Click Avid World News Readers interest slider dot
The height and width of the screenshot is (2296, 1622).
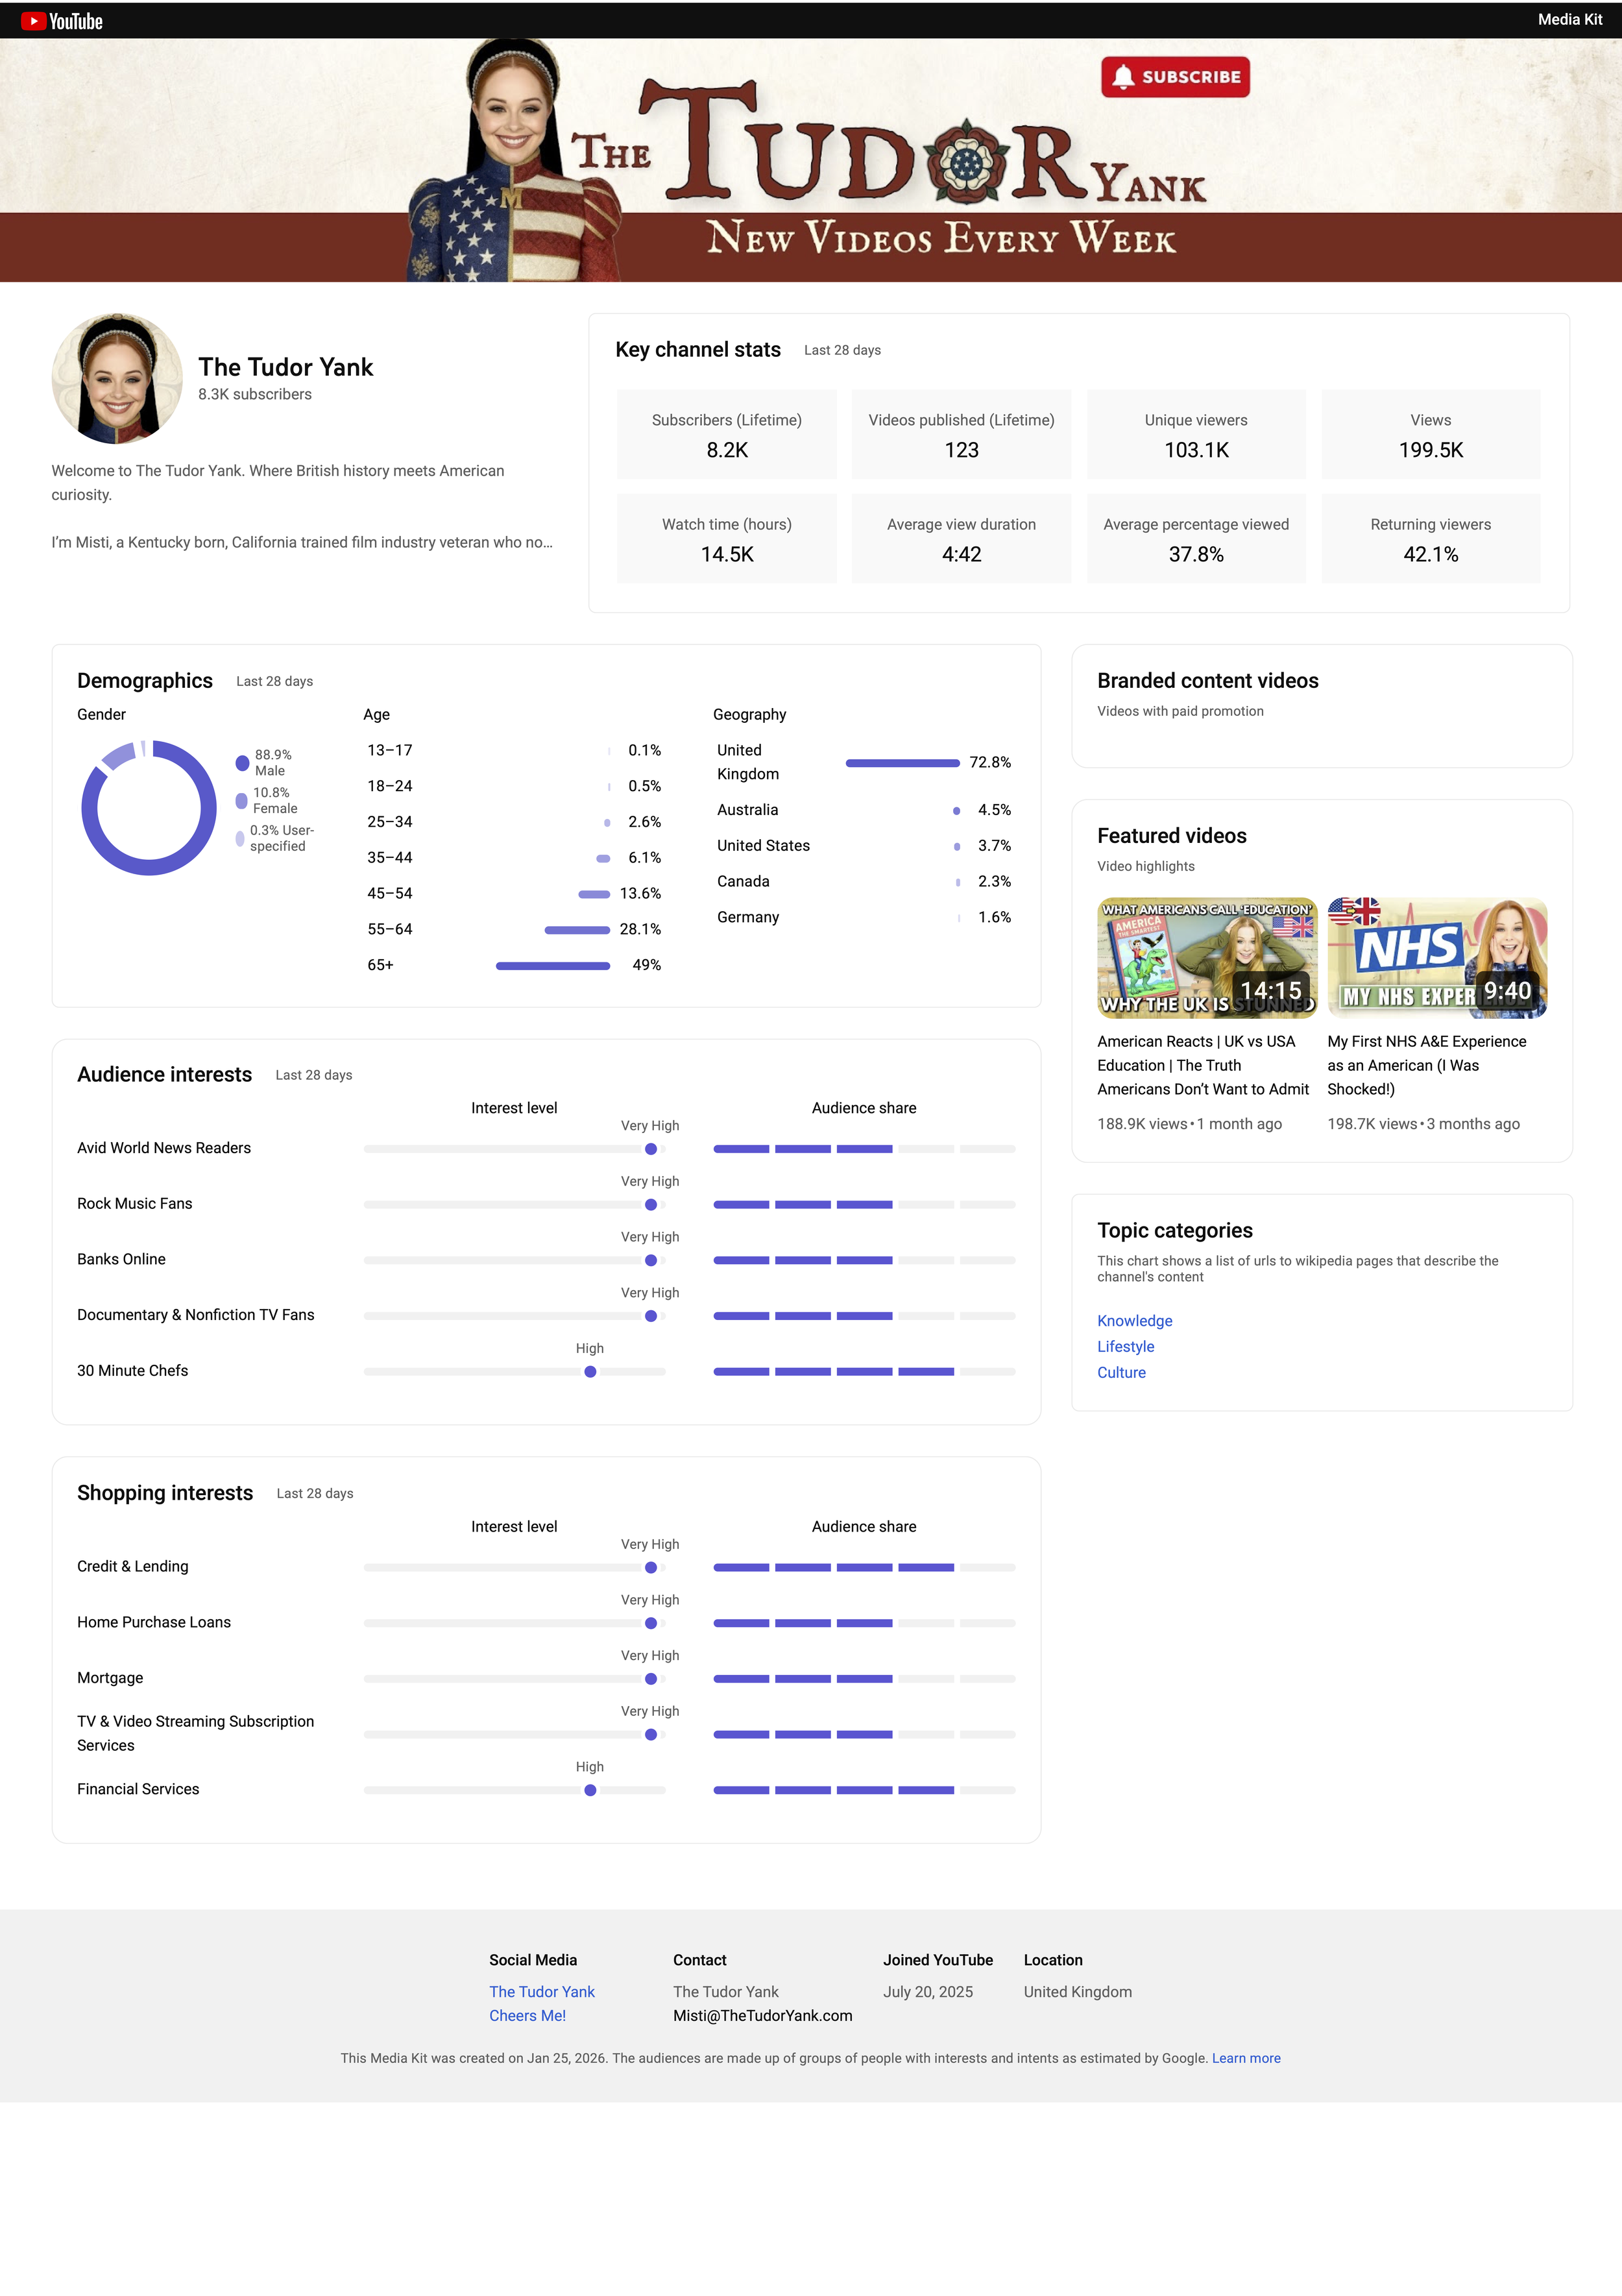click(651, 1149)
